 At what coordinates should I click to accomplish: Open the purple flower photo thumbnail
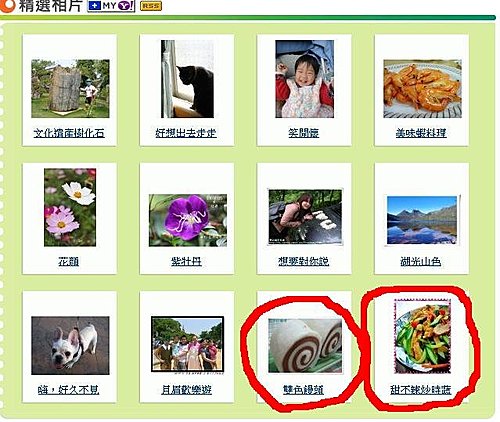pos(188,220)
